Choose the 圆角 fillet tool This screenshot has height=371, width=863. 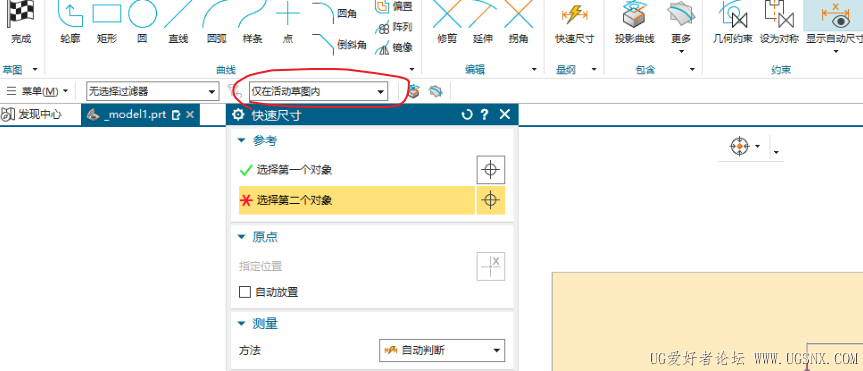335,13
